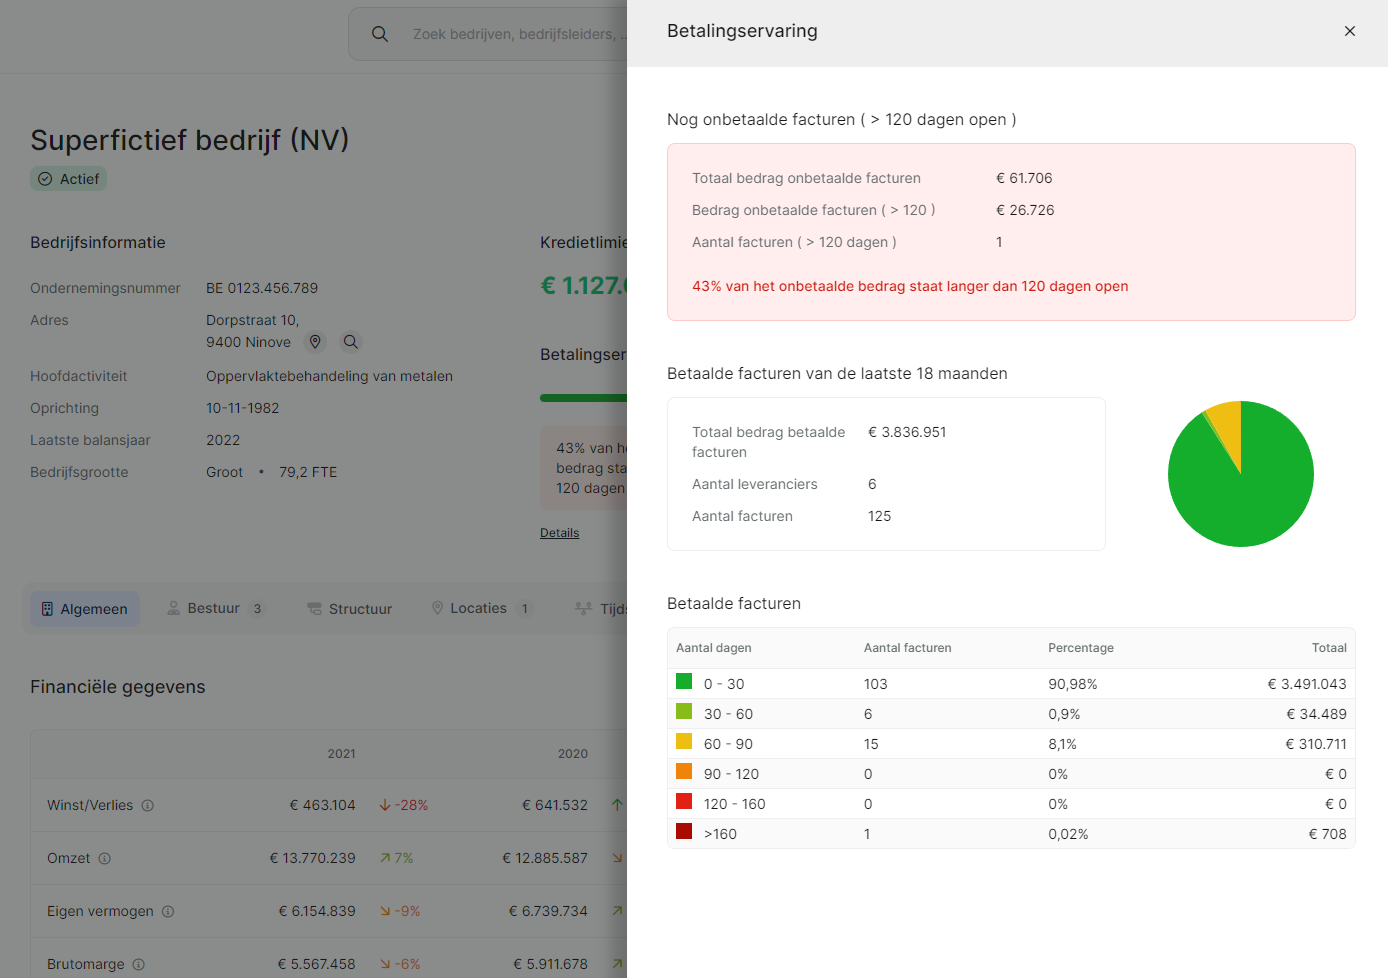Click info icon beside Eigen vermogen

click(168, 911)
